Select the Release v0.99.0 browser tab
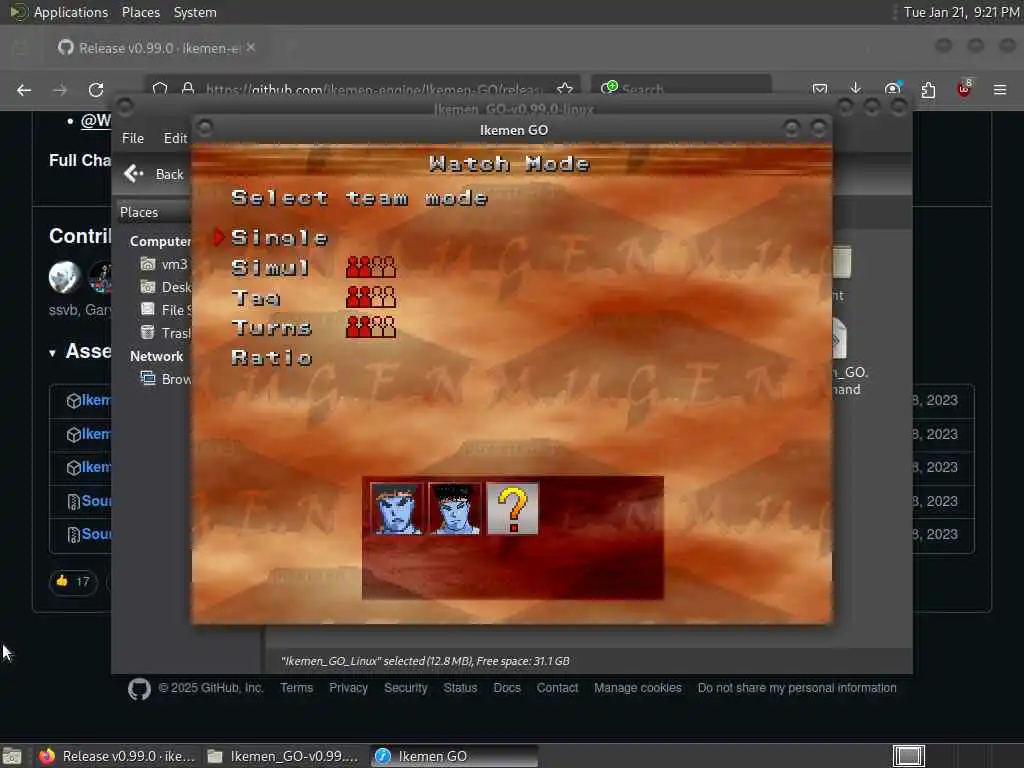Image resolution: width=1024 pixels, height=768 pixels. 155,48
